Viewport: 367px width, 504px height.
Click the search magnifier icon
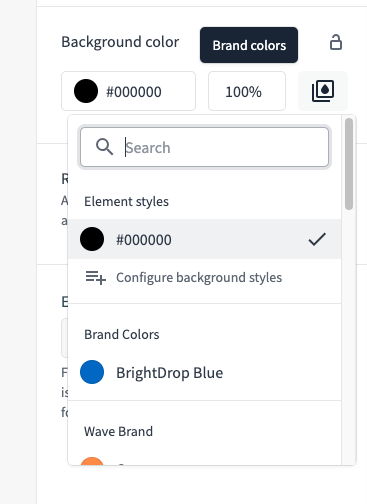[104, 147]
